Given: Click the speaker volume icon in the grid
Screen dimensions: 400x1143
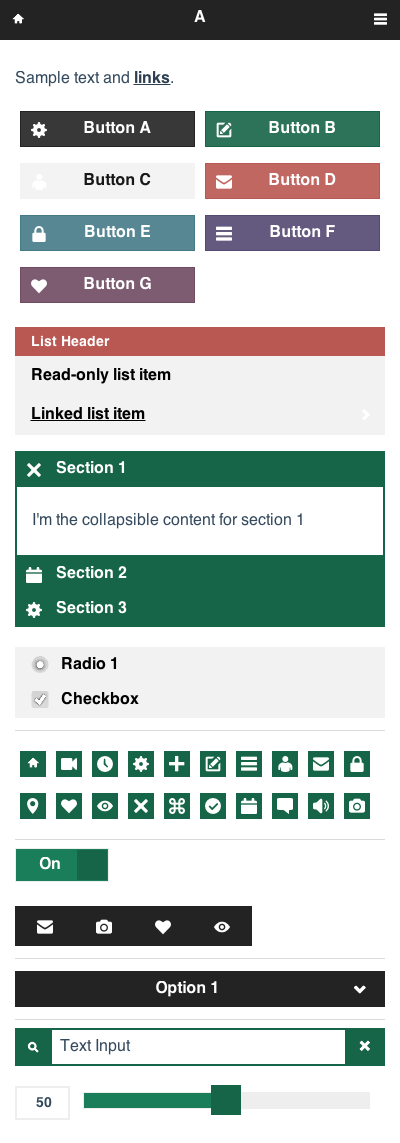Looking at the screenshot, I should (321, 806).
